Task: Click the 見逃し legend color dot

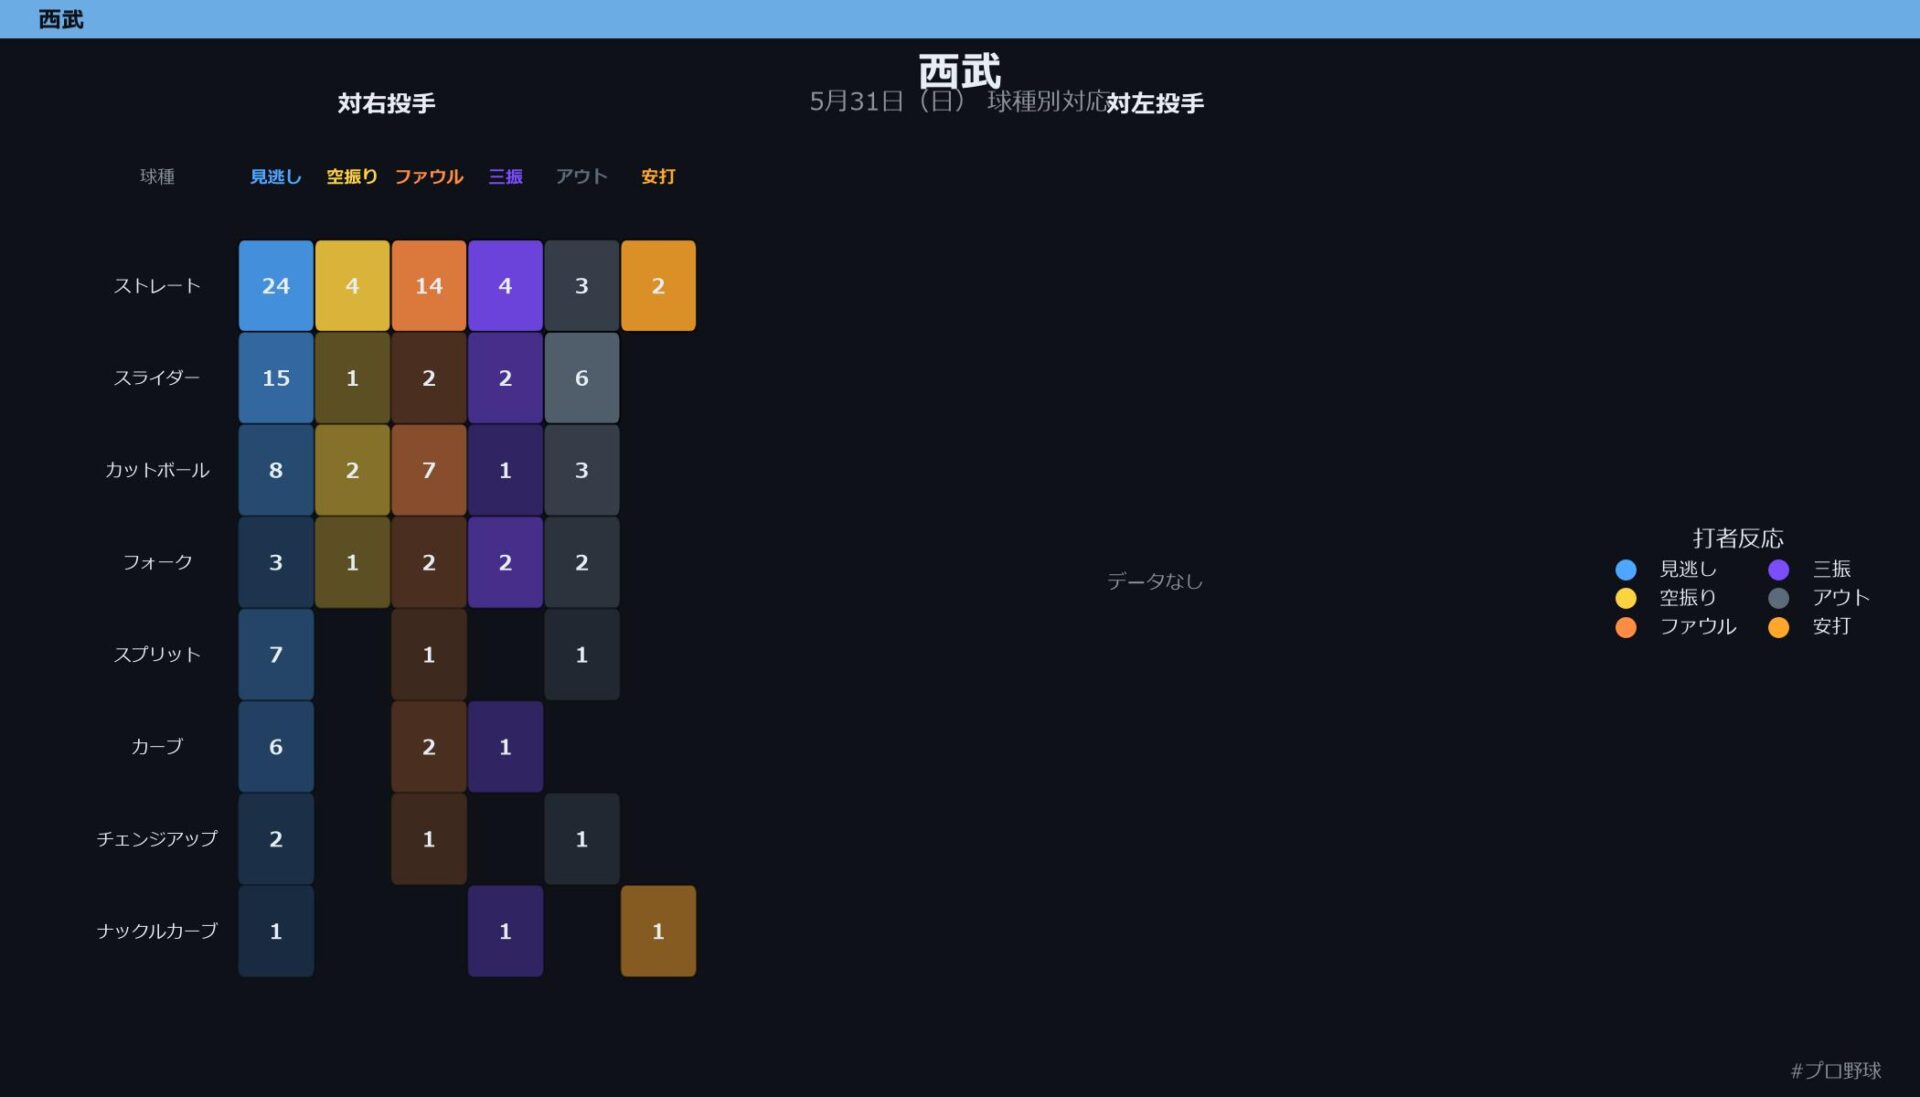Action: 1626,569
